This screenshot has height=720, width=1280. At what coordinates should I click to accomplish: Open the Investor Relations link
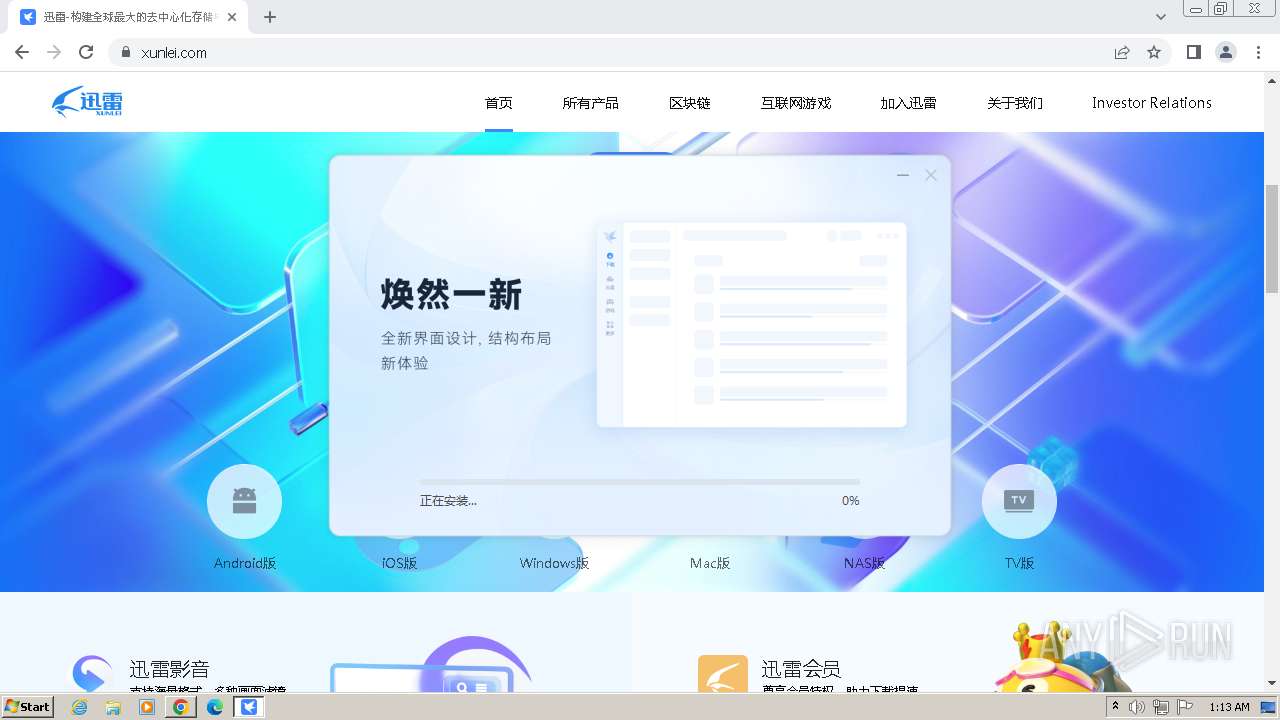click(x=1152, y=103)
